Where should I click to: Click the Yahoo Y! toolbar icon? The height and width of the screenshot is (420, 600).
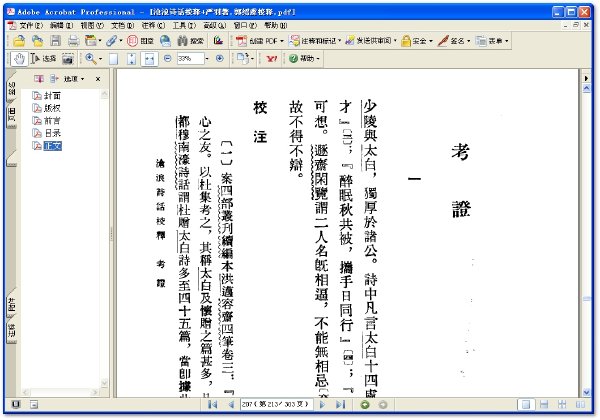[272, 59]
